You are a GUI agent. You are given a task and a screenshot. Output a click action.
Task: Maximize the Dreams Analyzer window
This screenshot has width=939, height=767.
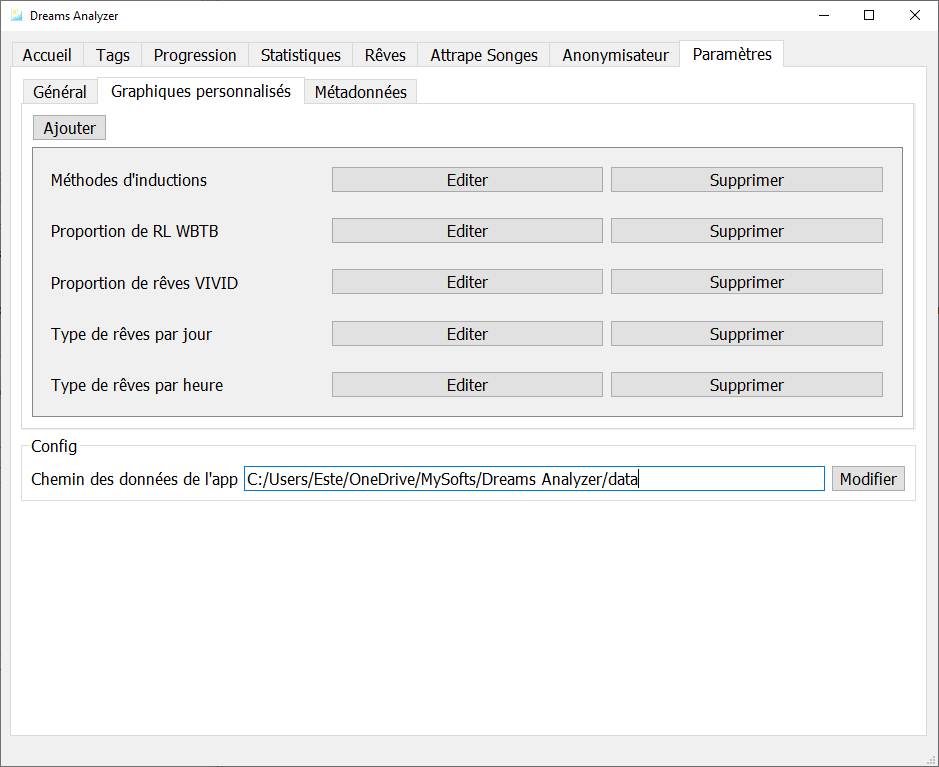869,16
